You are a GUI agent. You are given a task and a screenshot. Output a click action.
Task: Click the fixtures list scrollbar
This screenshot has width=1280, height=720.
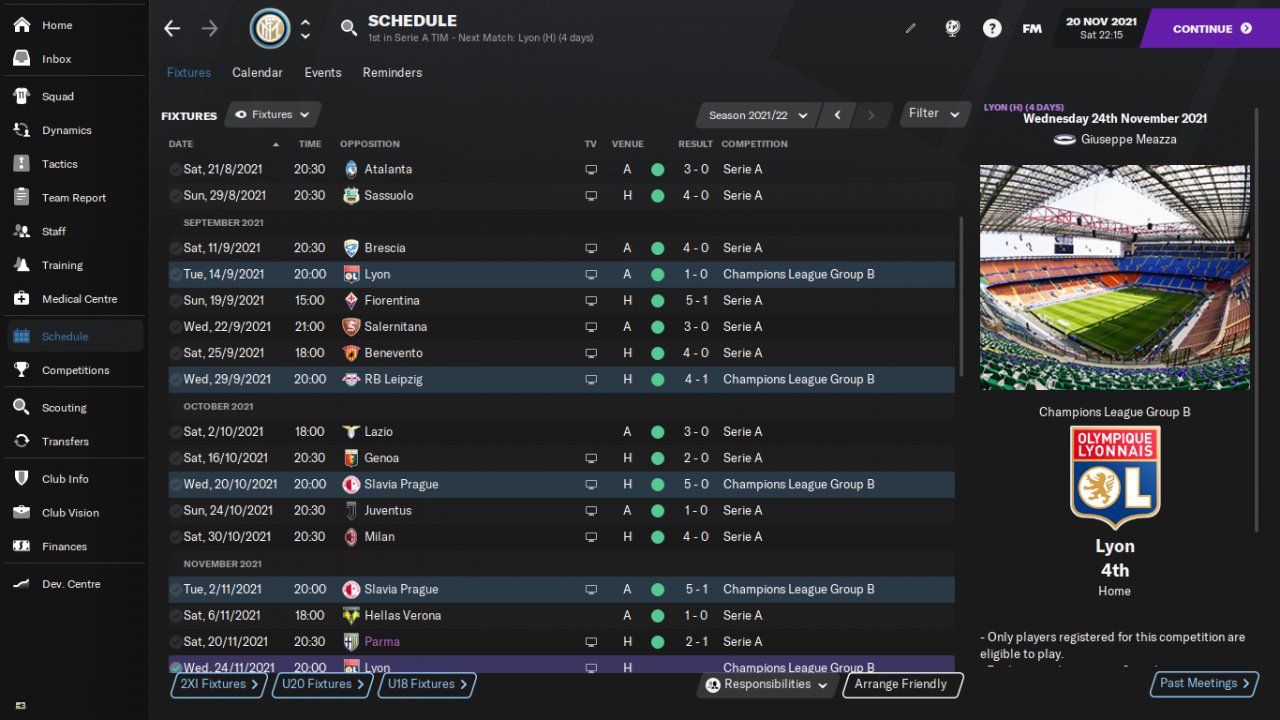pos(961,296)
